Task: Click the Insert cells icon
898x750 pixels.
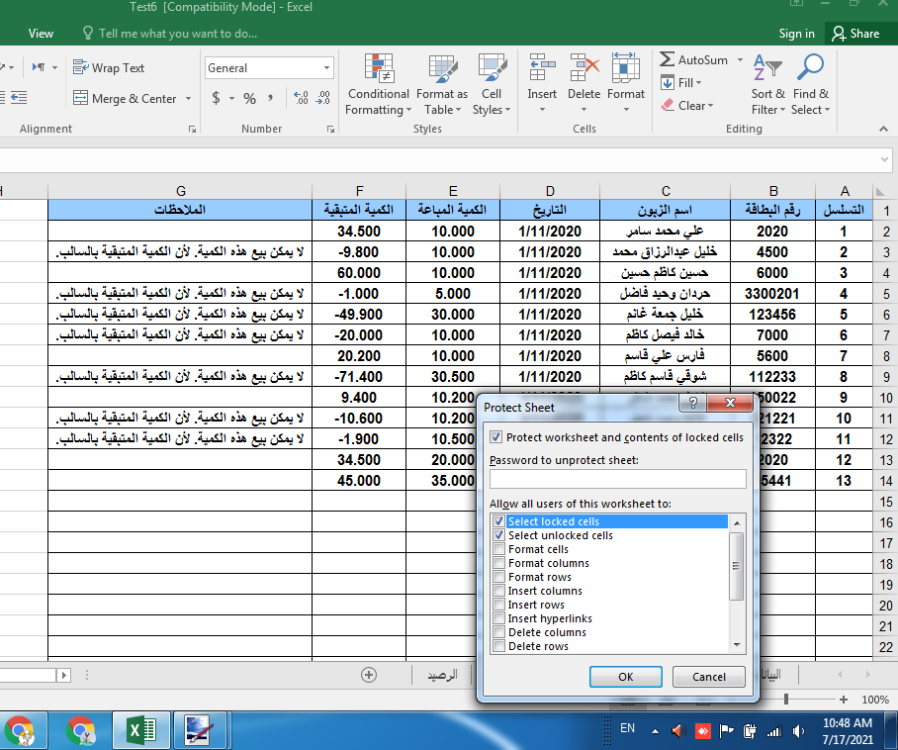Action: (x=542, y=68)
